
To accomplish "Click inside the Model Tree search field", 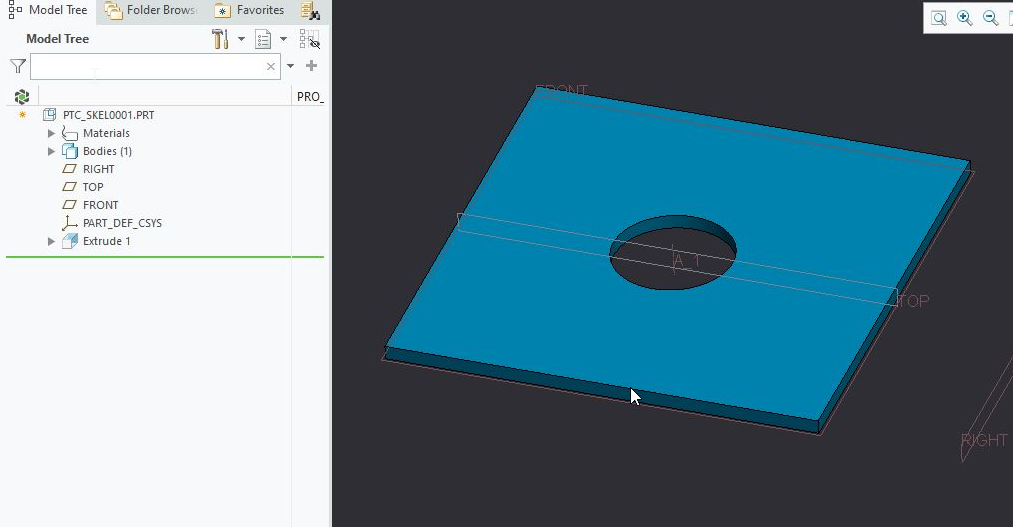I will (x=145, y=67).
